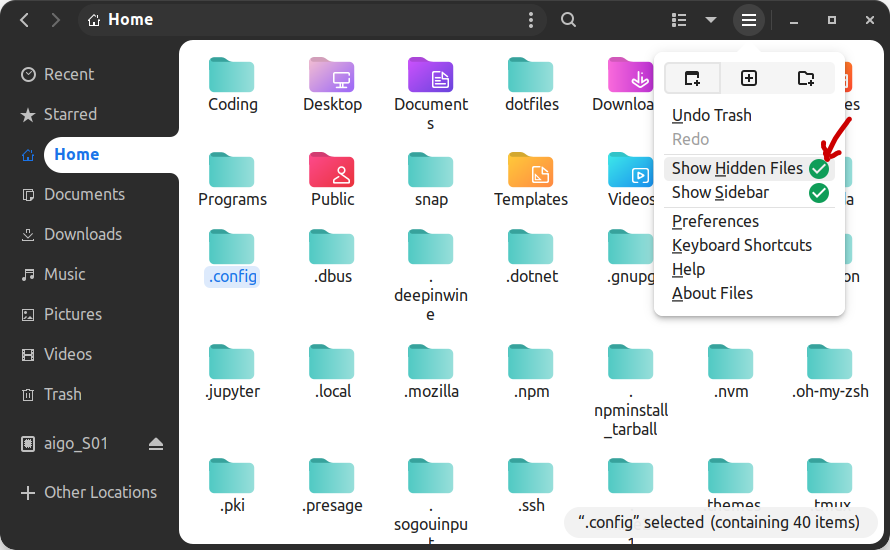Screen dimensions: 890x550
Task: Select the Desktop folder icon
Action: (331, 74)
